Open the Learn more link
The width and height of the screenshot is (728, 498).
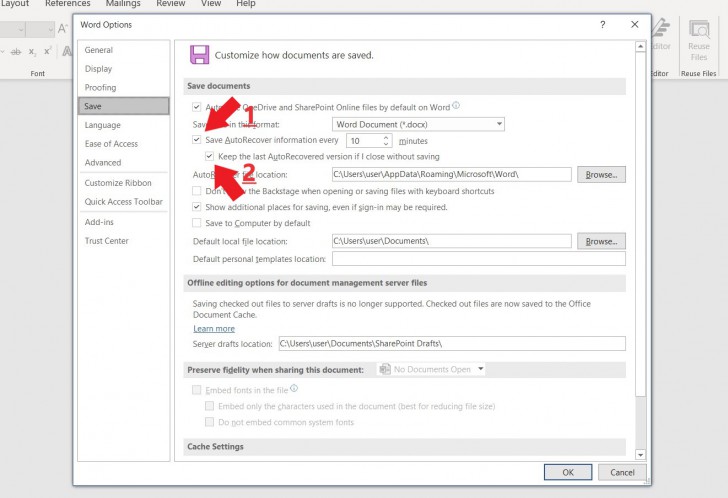pos(214,329)
